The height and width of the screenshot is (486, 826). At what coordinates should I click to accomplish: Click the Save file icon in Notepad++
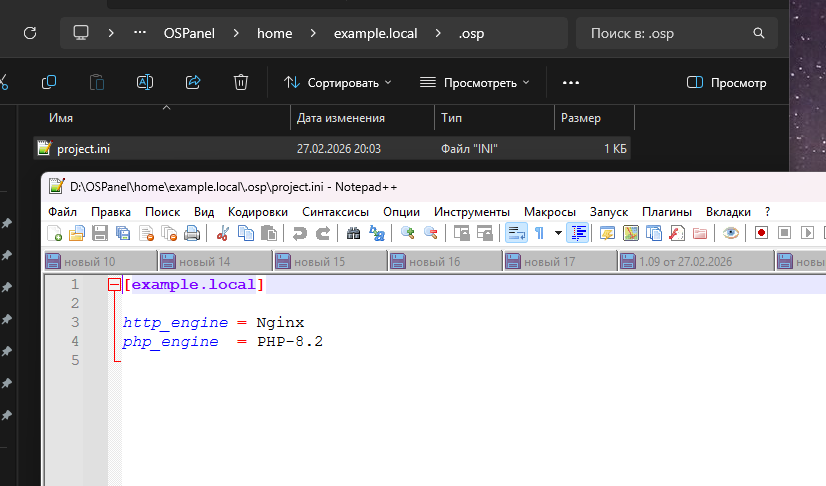click(x=100, y=233)
